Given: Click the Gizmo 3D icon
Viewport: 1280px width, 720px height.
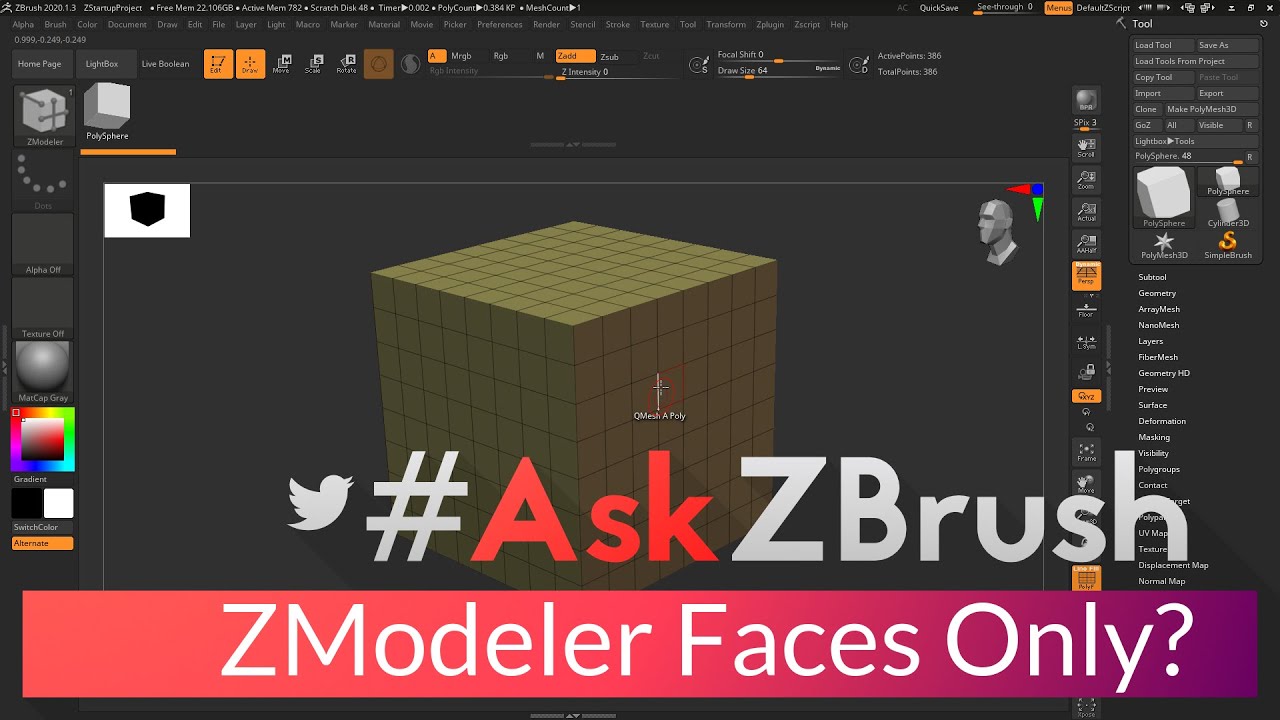Looking at the screenshot, I should (x=378, y=64).
